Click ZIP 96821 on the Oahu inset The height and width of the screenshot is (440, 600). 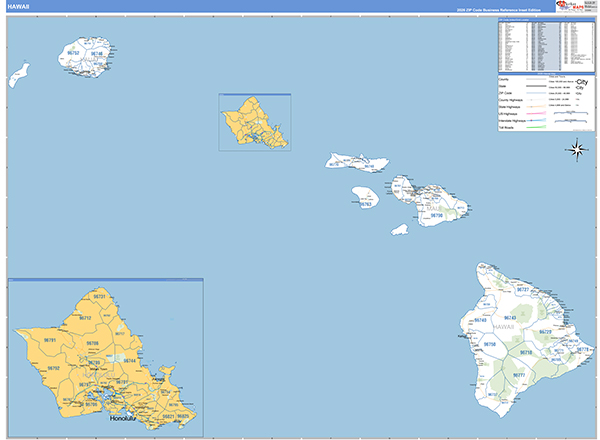pos(169,416)
